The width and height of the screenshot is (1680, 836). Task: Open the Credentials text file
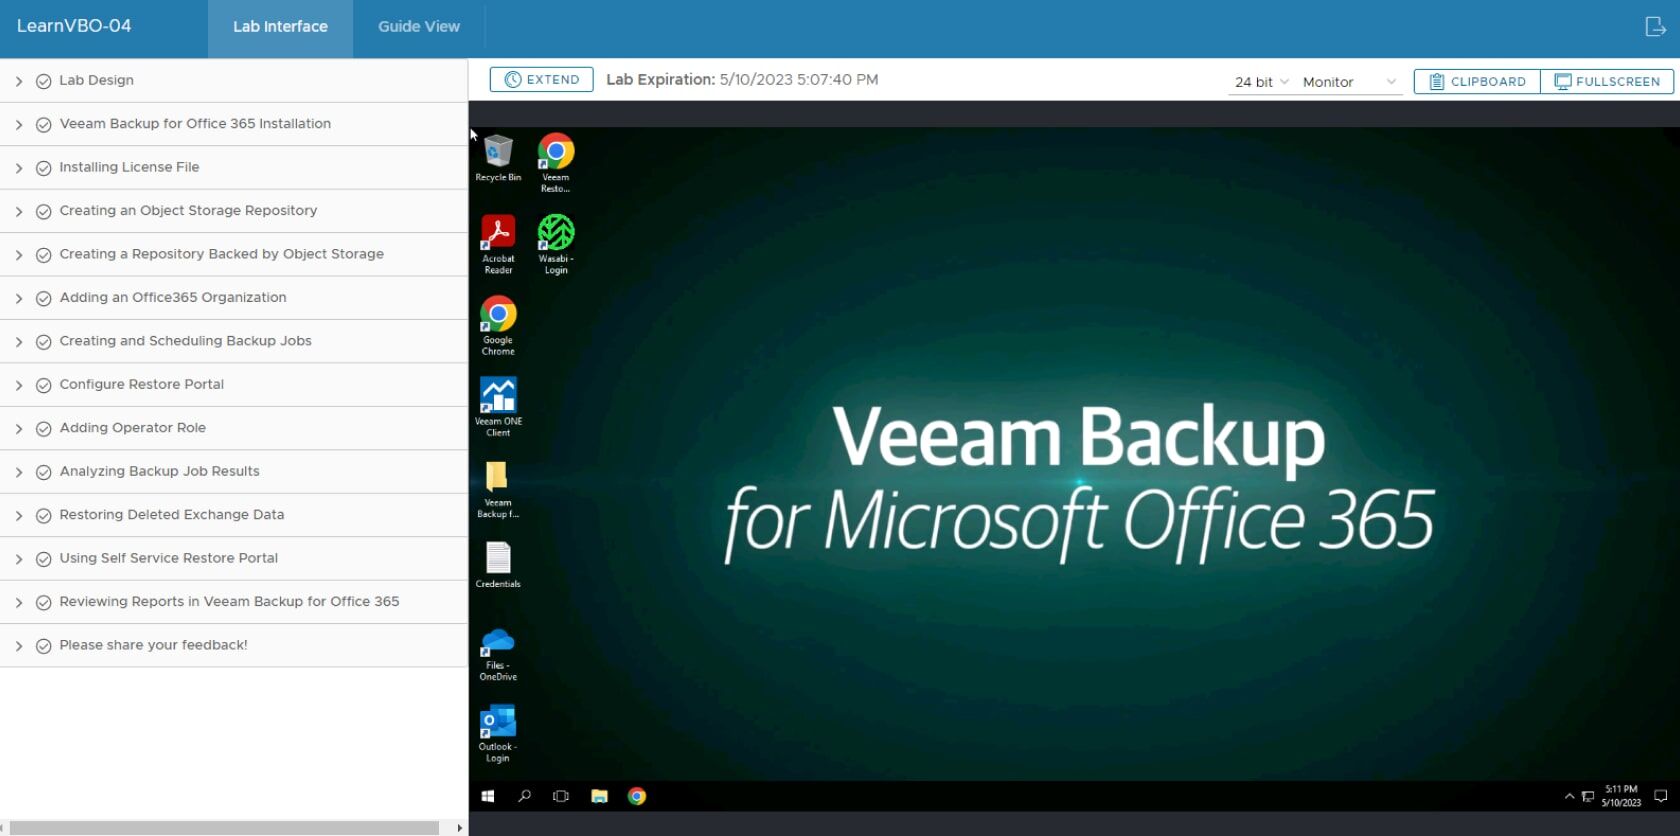pyautogui.click(x=498, y=564)
